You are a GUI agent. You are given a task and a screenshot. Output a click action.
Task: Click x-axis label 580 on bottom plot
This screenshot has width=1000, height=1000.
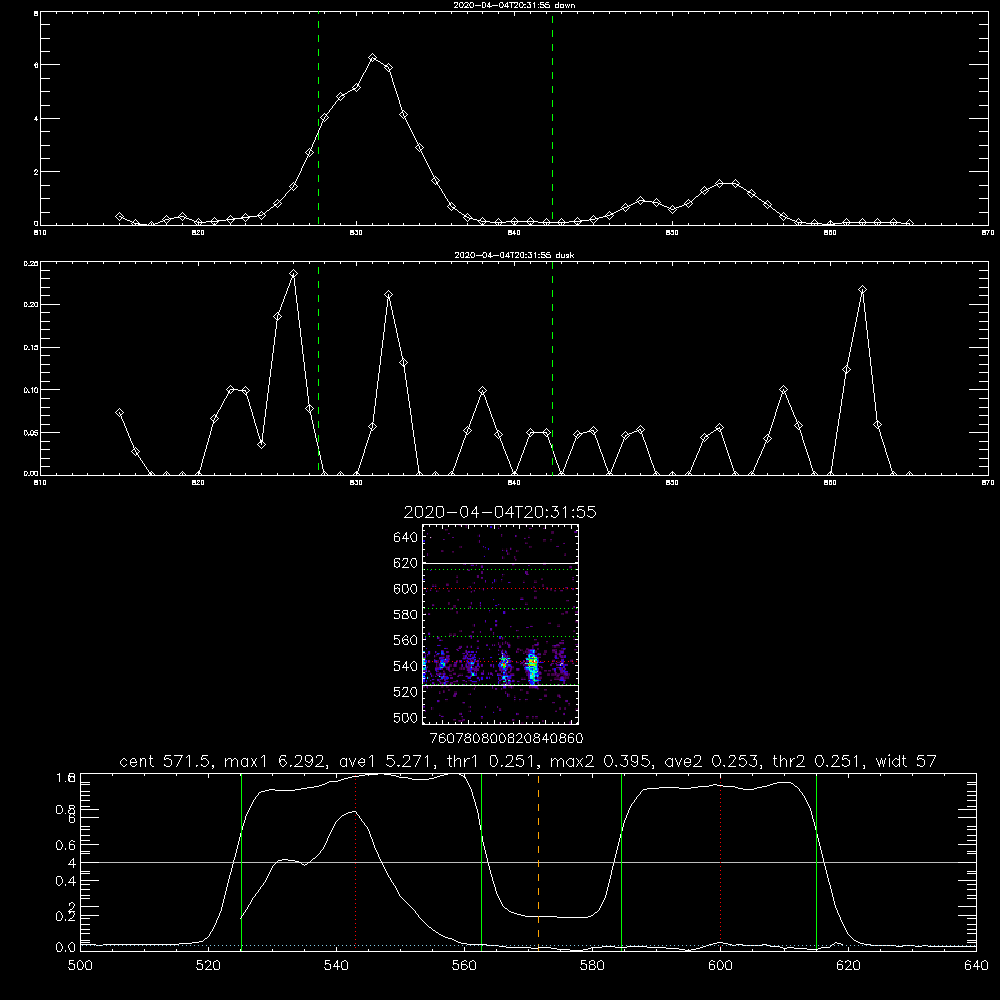[x=592, y=966]
